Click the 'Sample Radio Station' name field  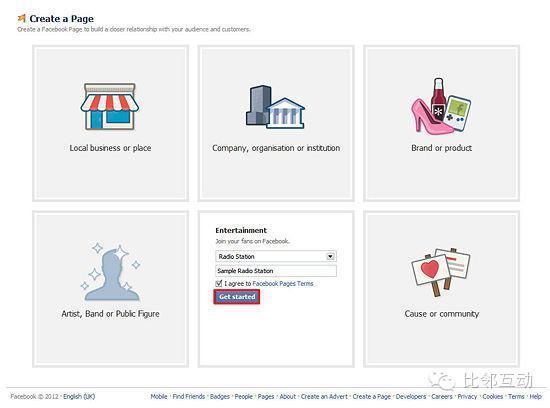[276, 271]
